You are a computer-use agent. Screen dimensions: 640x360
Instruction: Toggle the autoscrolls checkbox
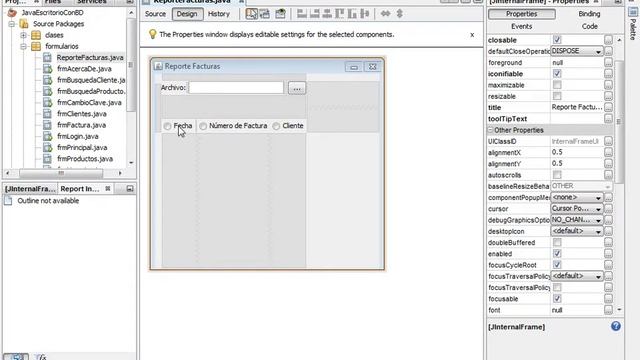coord(557,175)
